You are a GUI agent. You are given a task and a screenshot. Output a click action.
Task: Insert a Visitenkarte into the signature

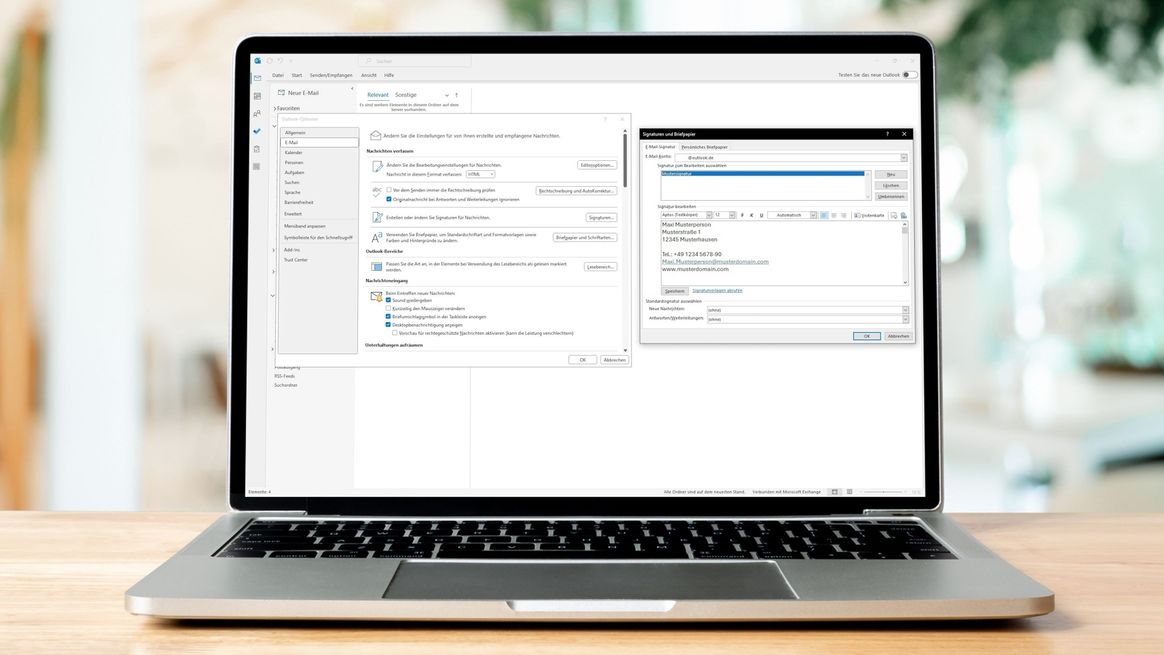click(x=870, y=215)
